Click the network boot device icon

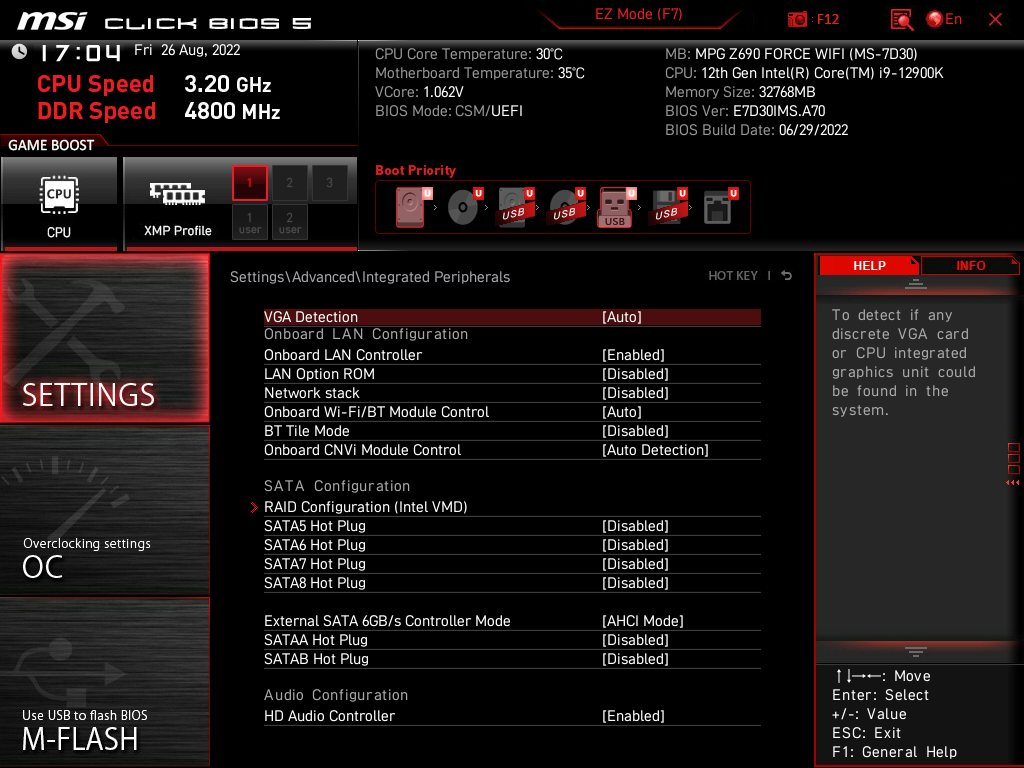719,207
